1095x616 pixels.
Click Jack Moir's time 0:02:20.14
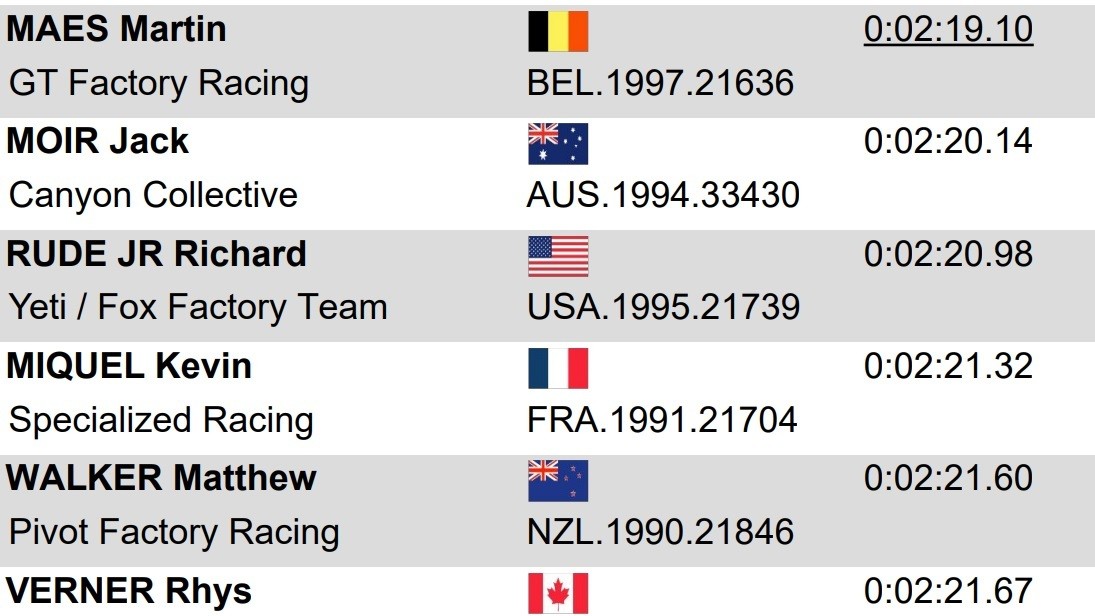(x=948, y=141)
